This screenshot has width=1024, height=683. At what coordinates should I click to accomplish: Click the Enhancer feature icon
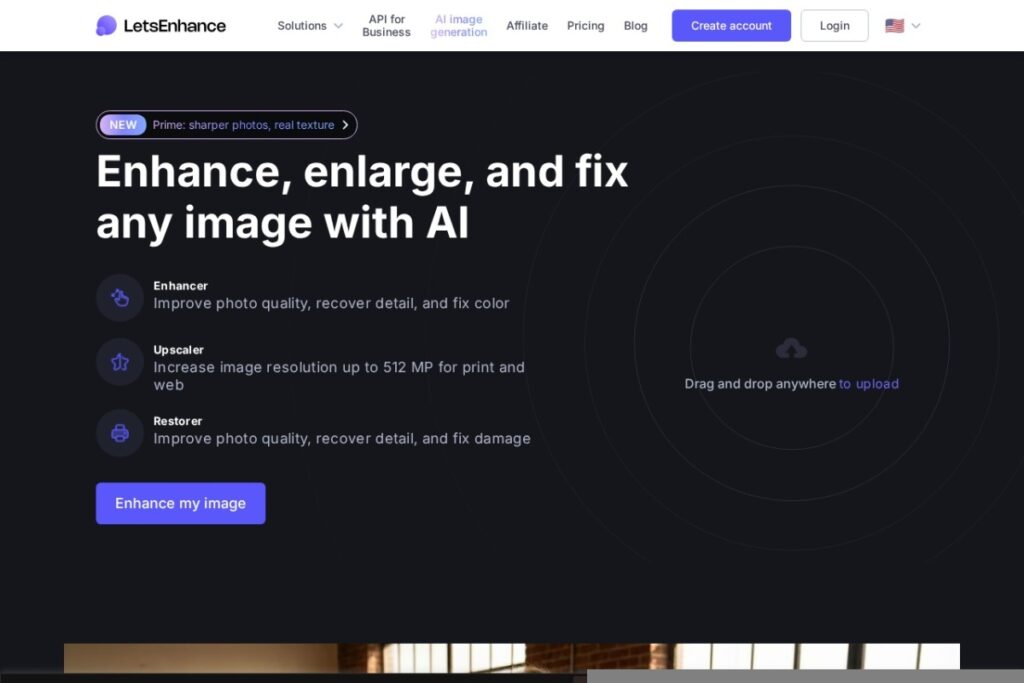120,298
